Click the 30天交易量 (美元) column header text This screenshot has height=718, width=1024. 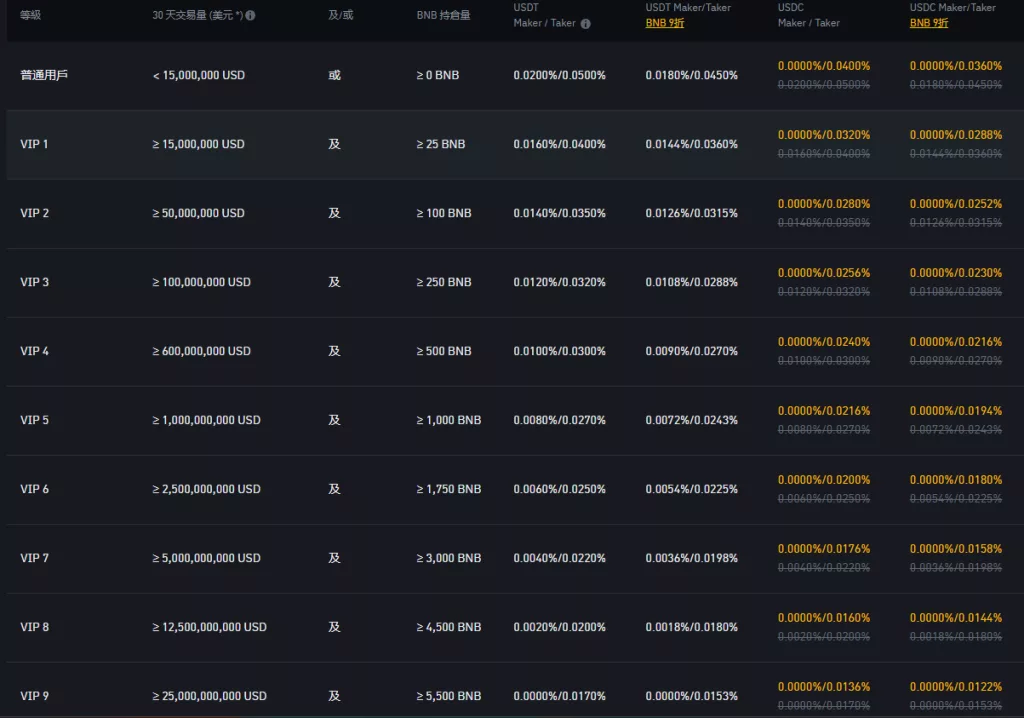click(197, 15)
